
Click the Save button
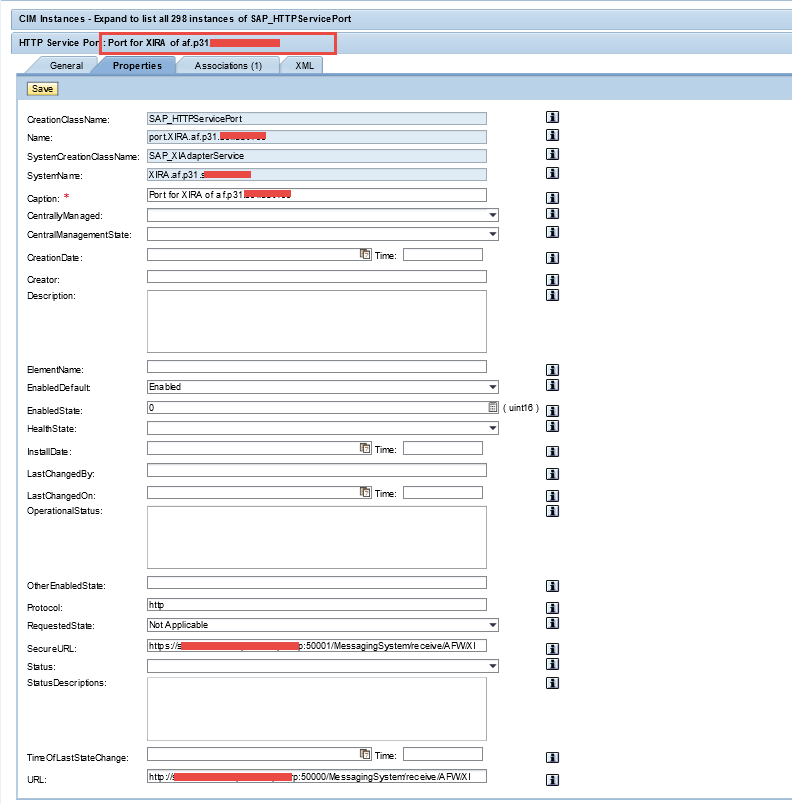pyautogui.click(x=43, y=89)
